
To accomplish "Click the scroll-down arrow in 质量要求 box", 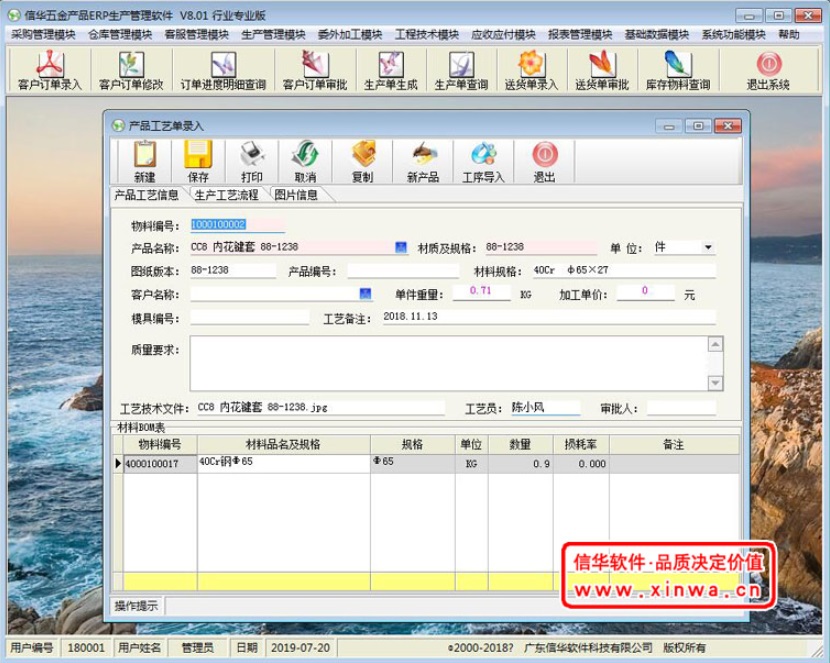I will click(716, 384).
